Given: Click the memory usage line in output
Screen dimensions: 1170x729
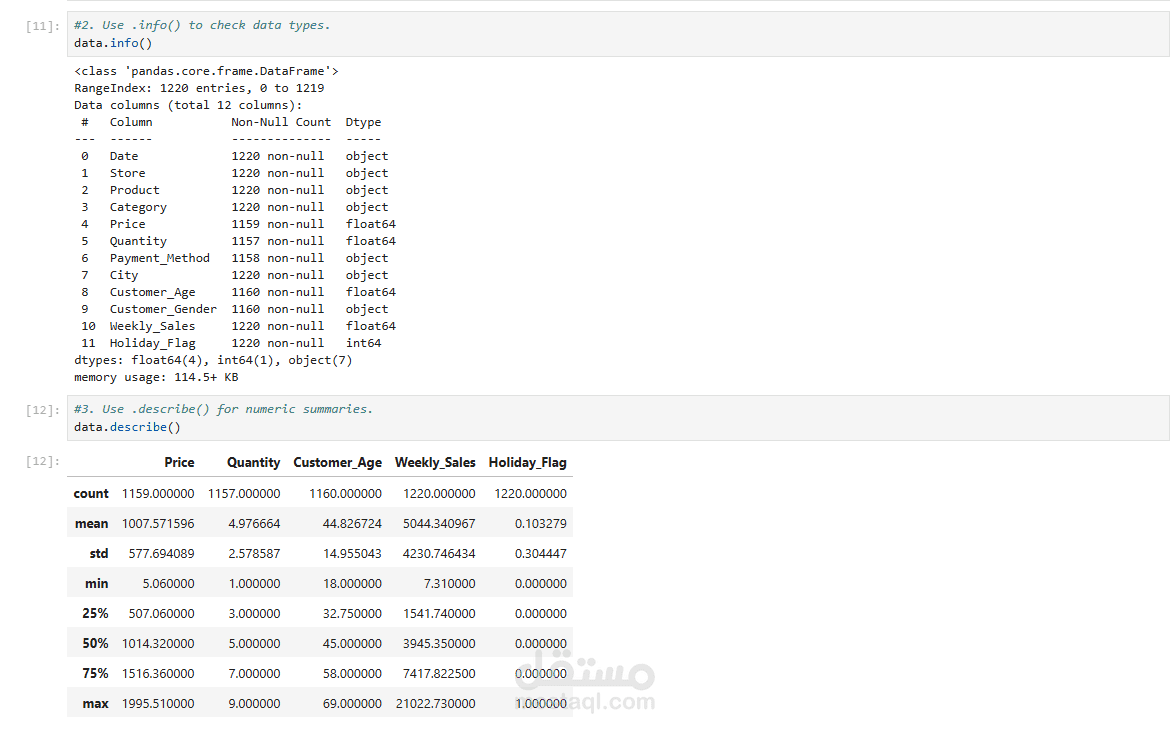Looking at the screenshot, I should [x=156, y=377].
